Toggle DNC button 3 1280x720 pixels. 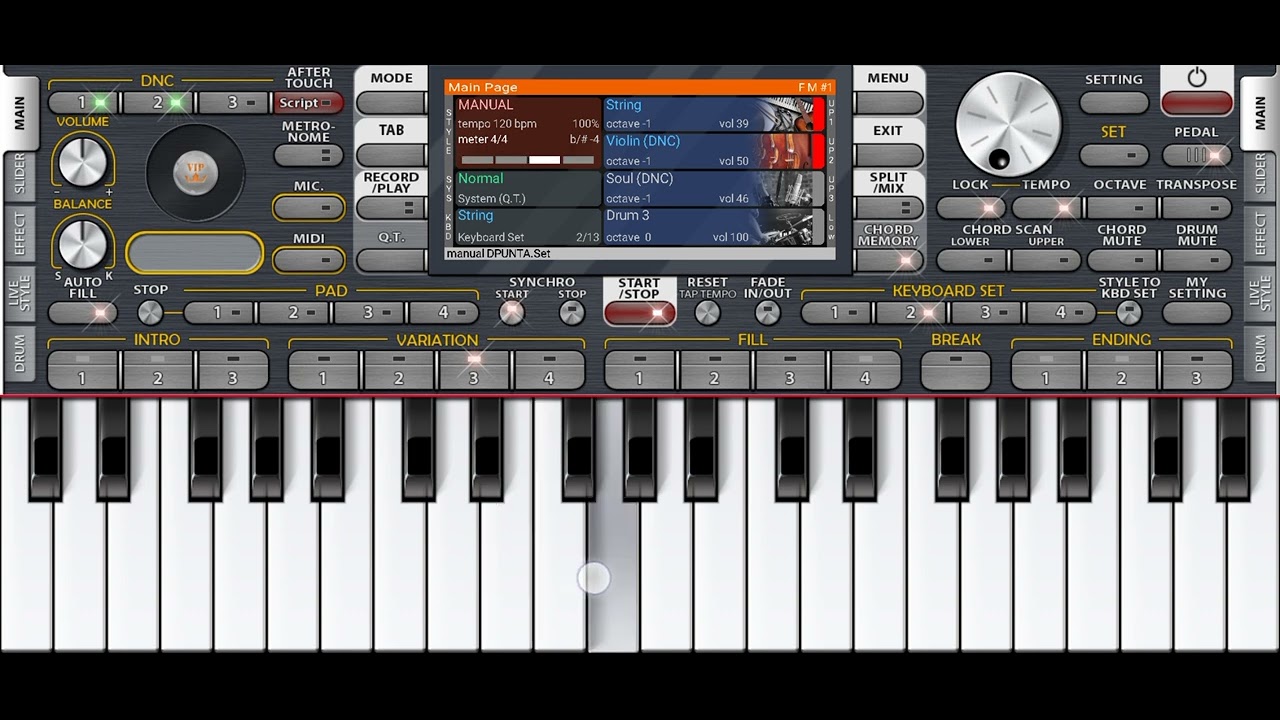click(233, 103)
